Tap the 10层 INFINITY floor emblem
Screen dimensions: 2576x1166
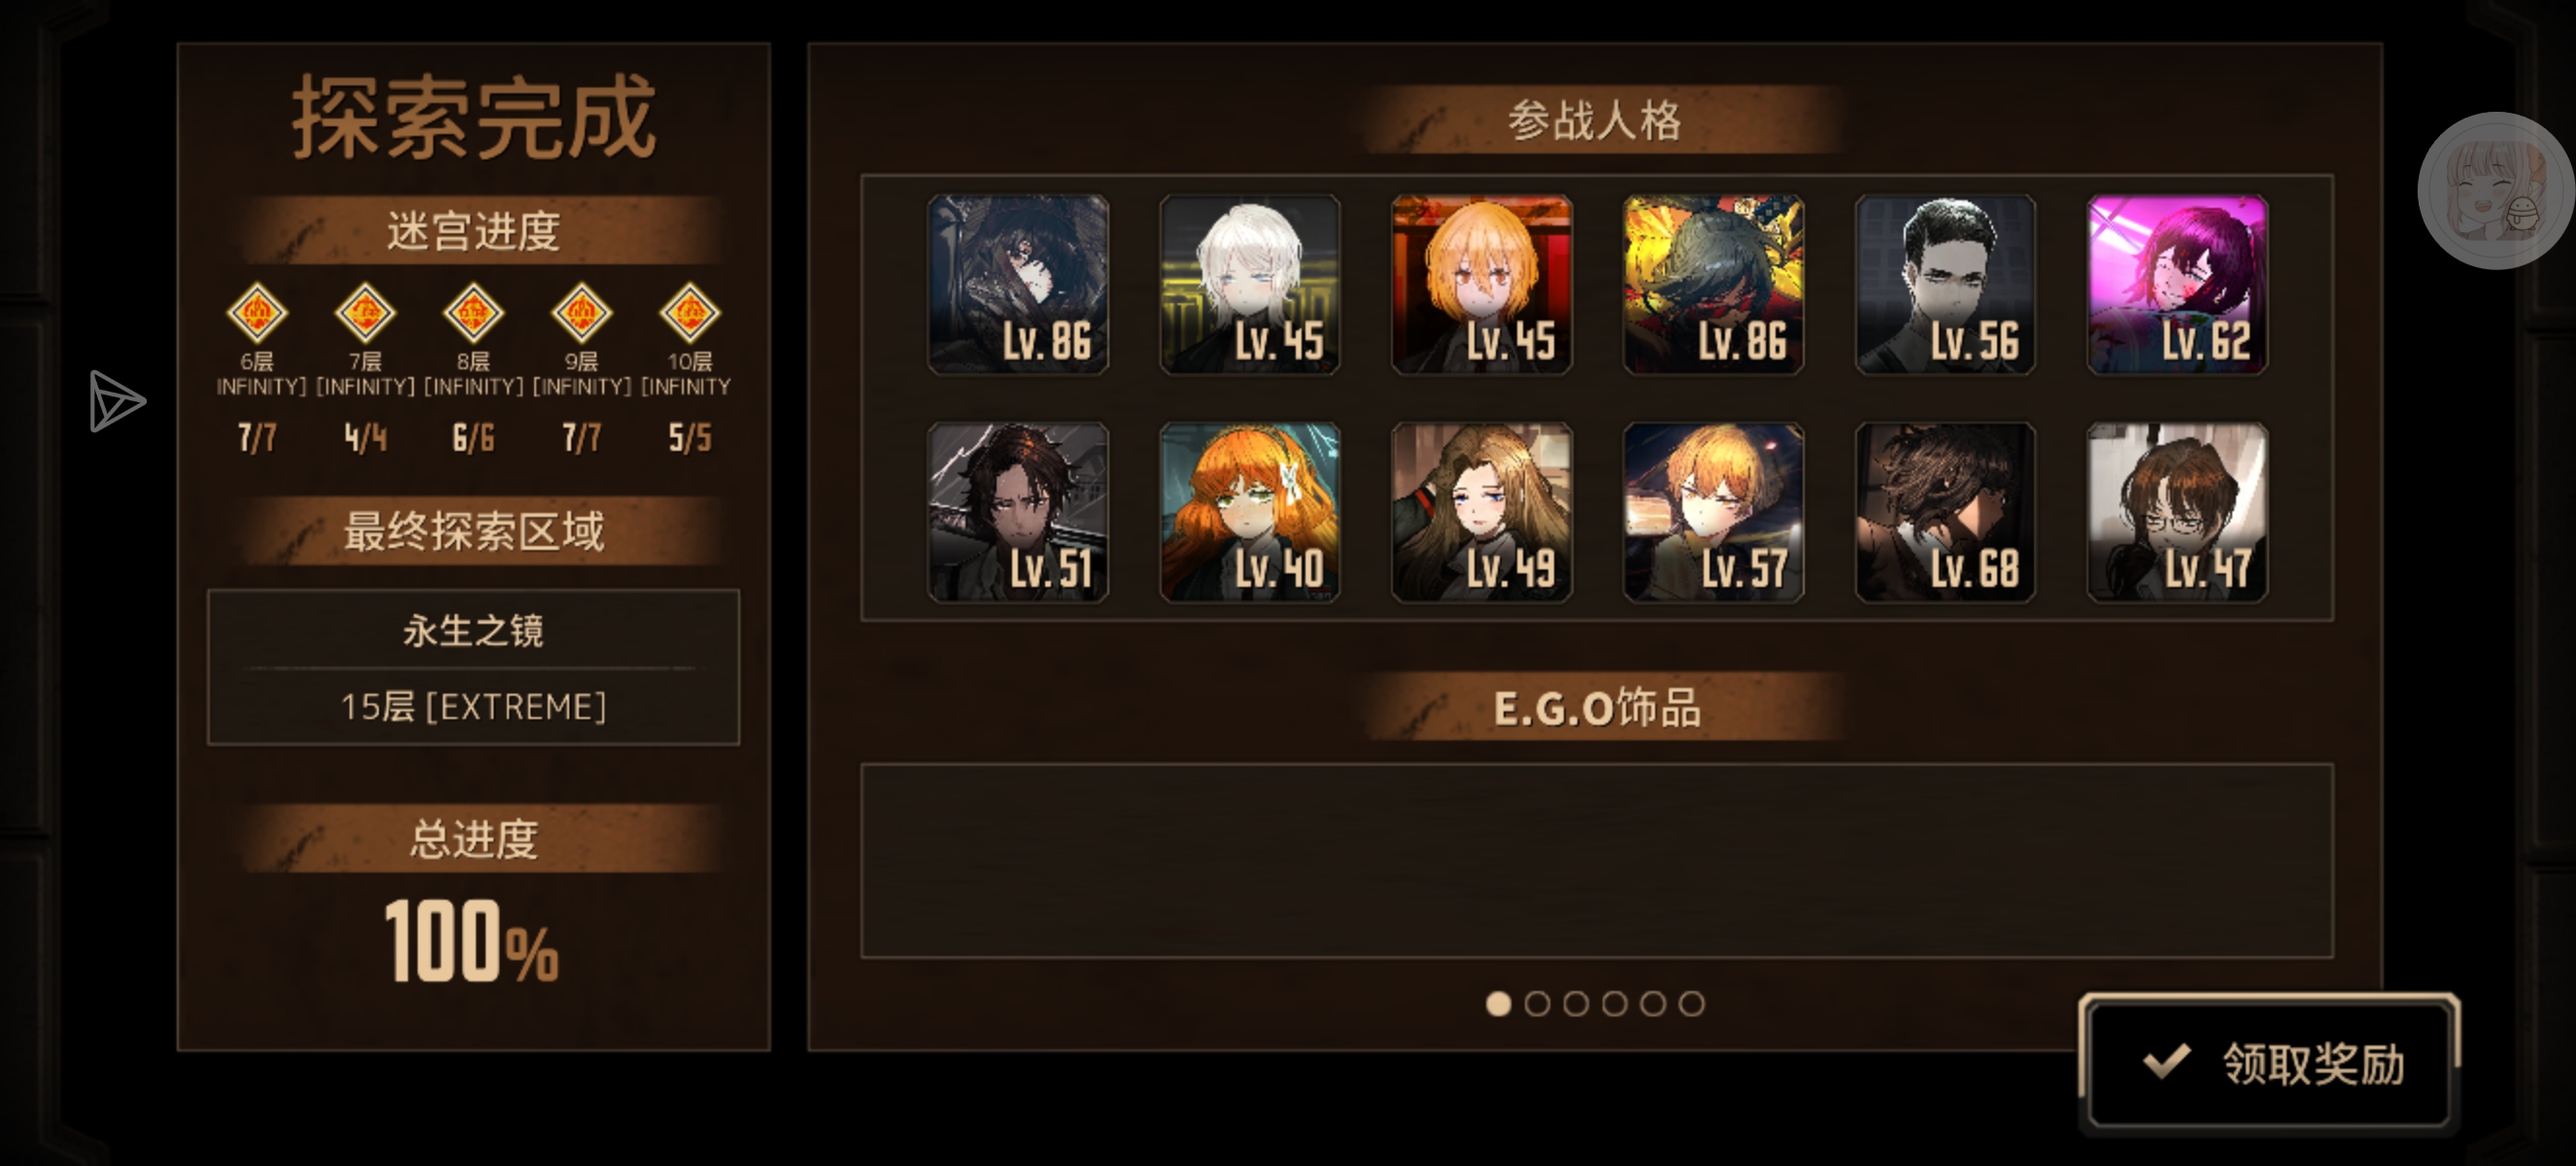[689, 313]
